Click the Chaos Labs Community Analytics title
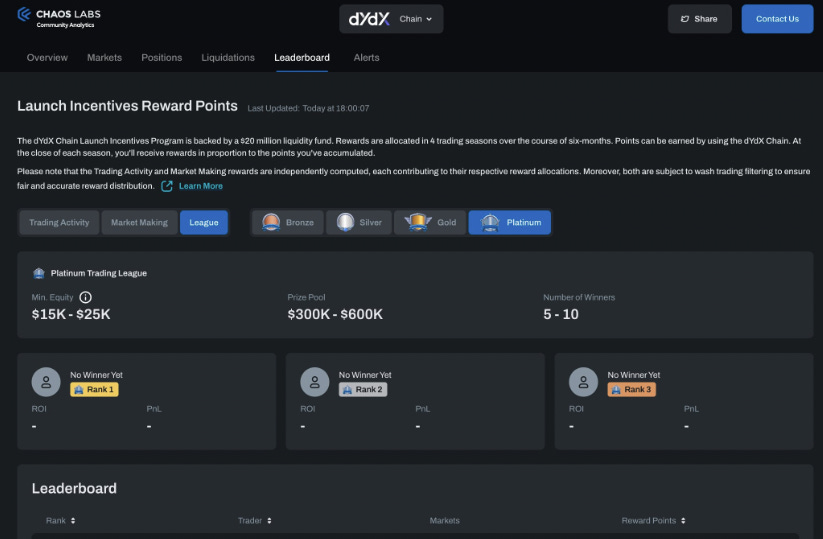This screenshot has width=823, height=539. [68, 18]
